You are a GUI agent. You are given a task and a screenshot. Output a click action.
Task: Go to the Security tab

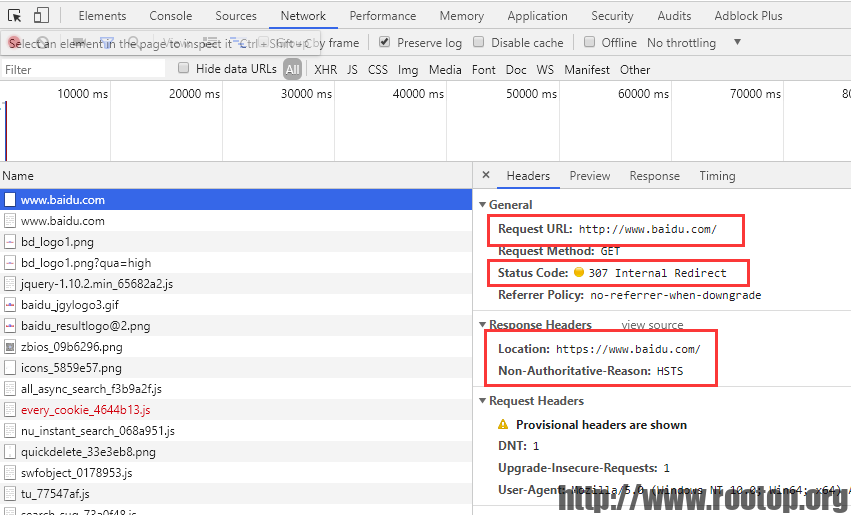coord(612,16)
